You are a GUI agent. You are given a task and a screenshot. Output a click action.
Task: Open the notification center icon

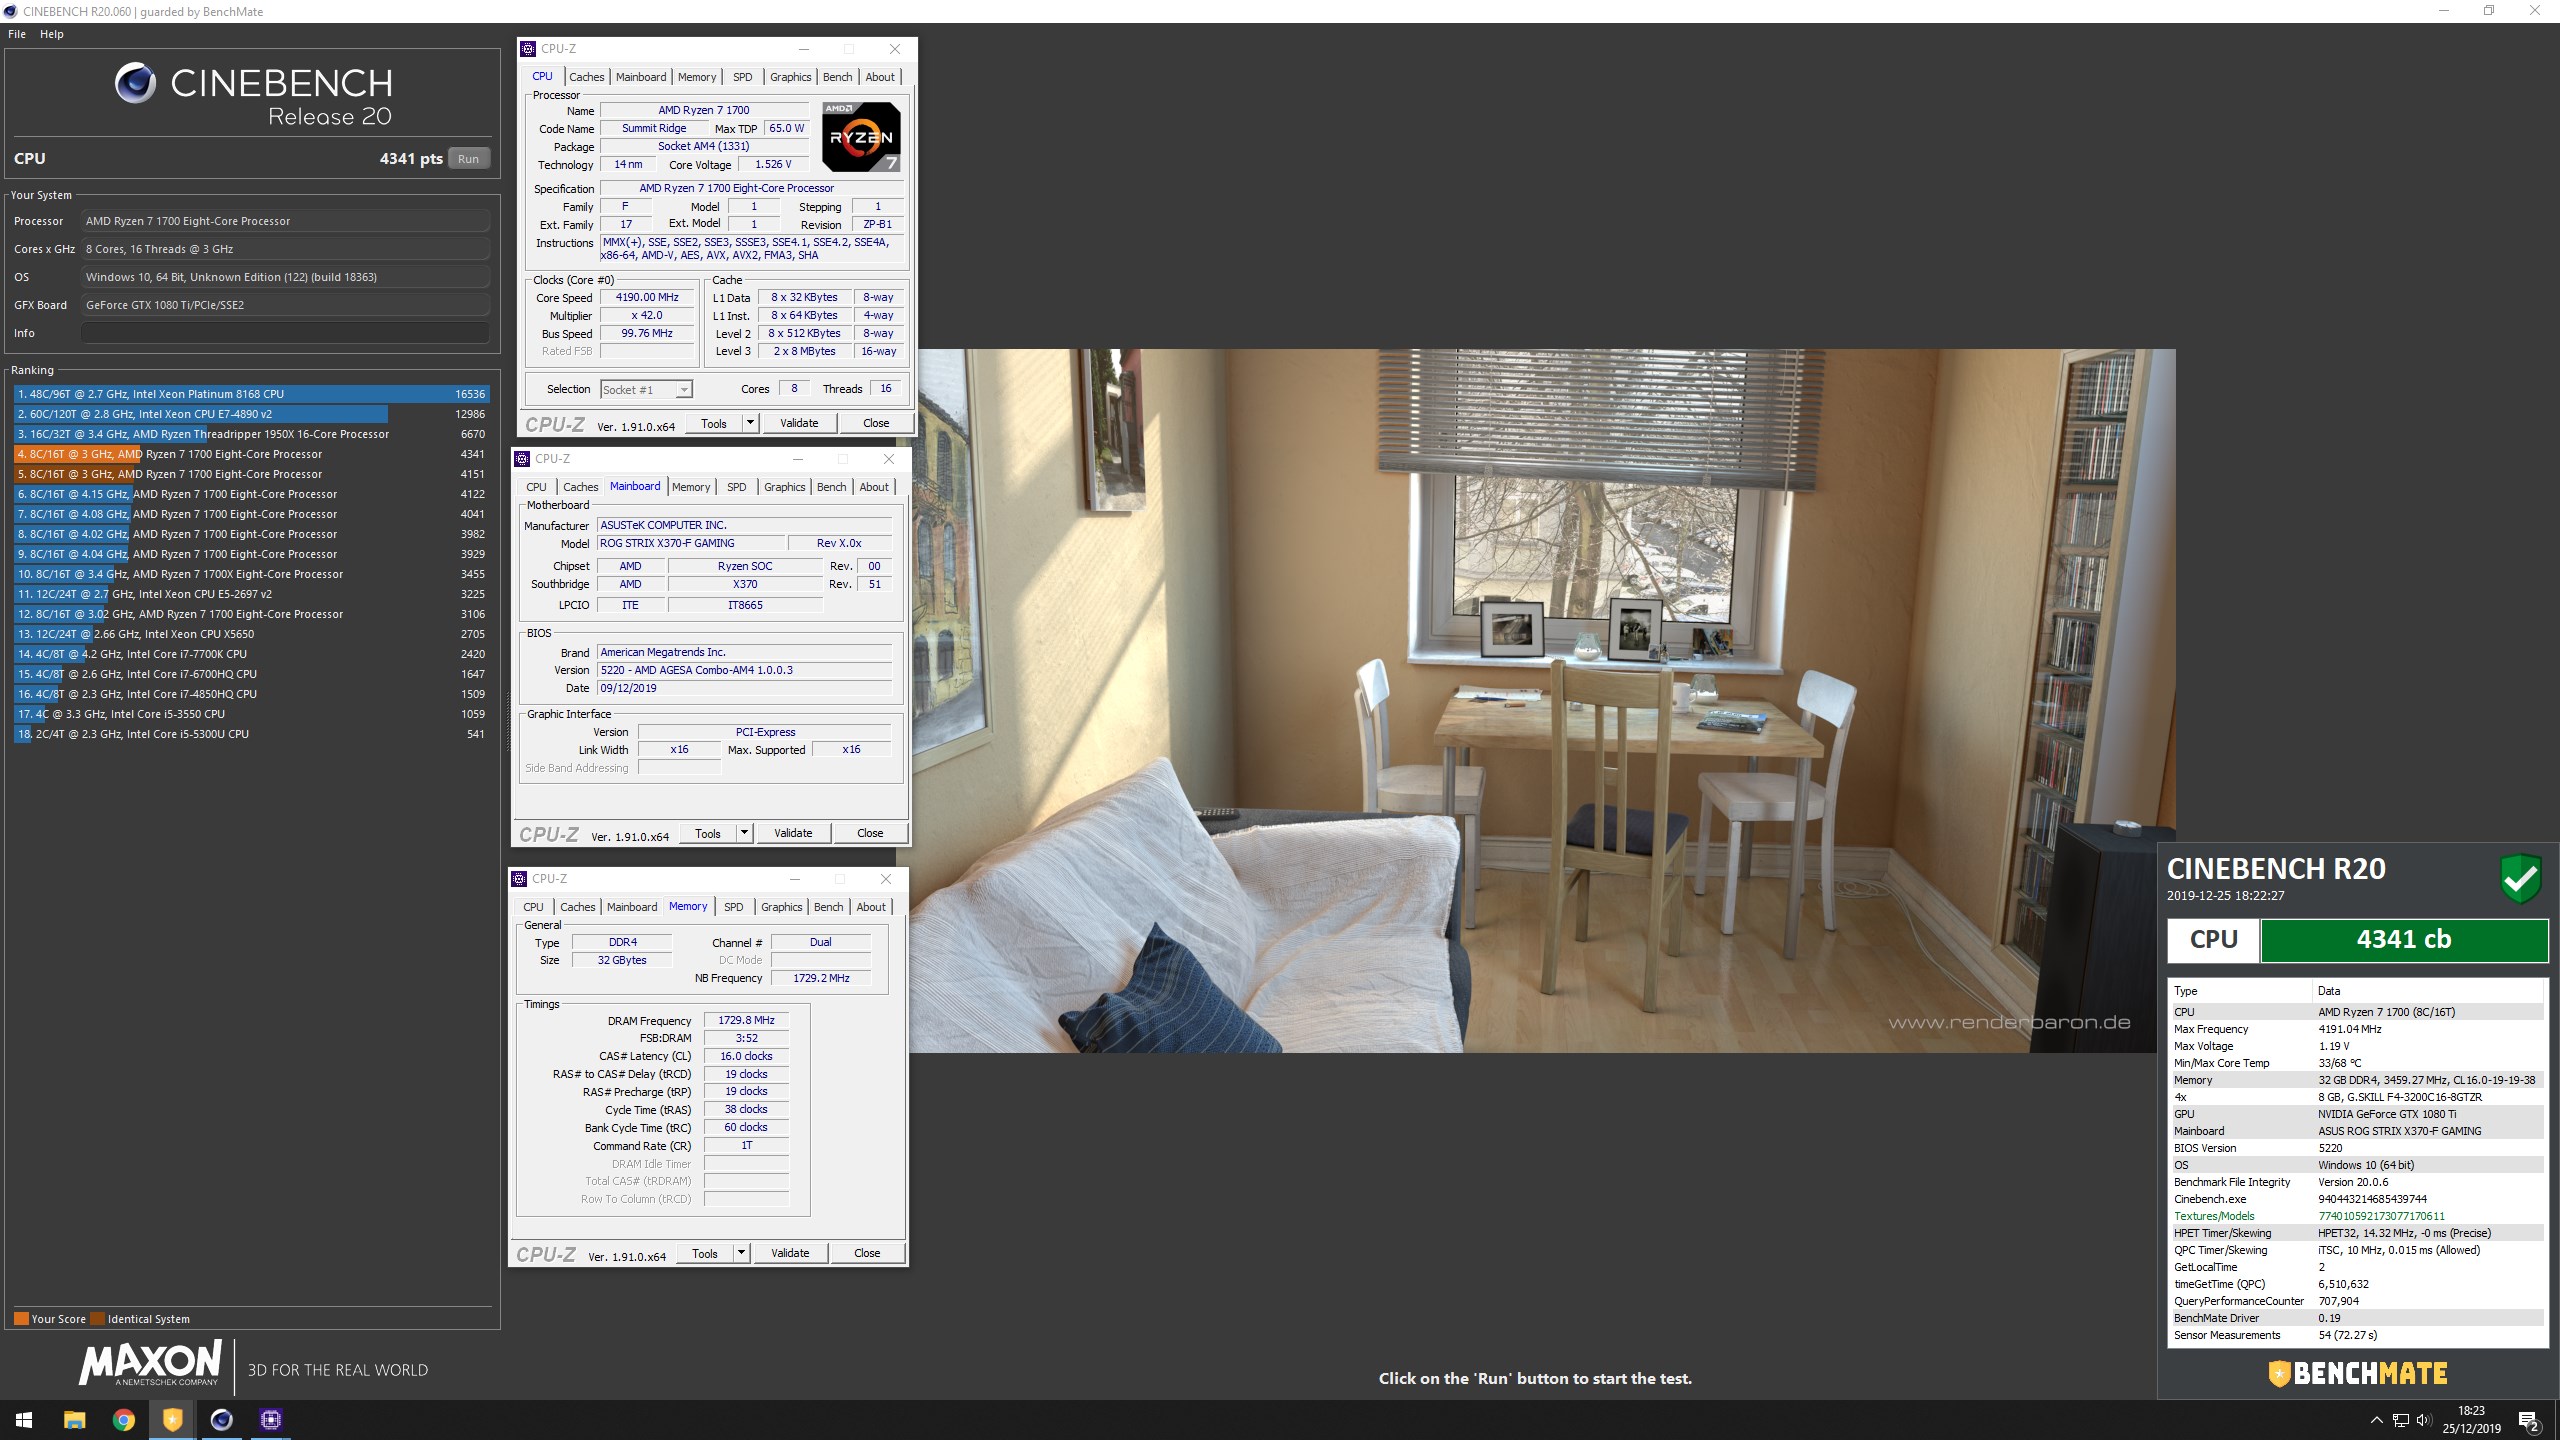click(2529, 1420)
